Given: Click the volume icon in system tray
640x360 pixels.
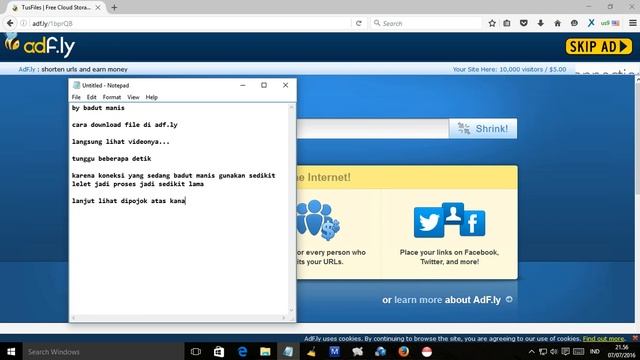Looking at the screenshot, I should click(x=554, y=351).
